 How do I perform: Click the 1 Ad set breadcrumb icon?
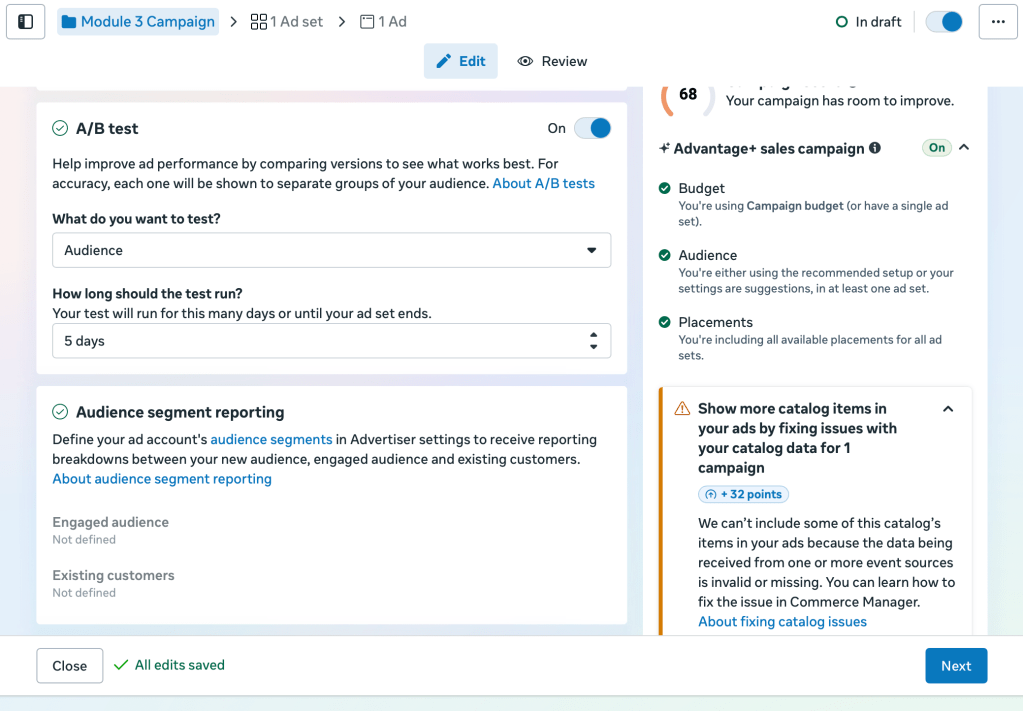click(259, 22)
